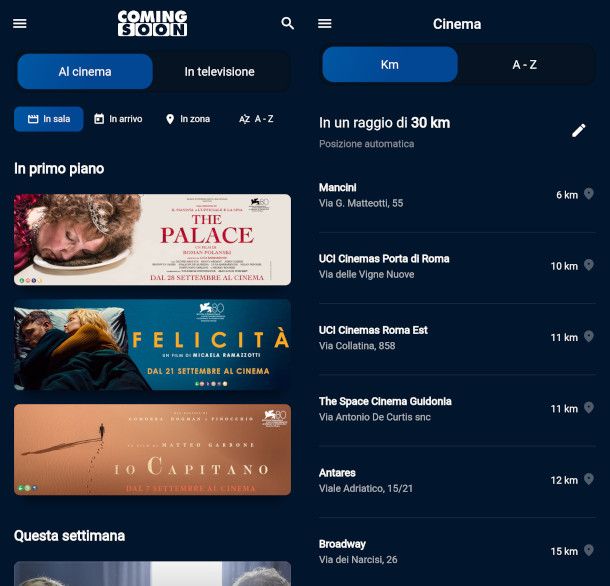Open hamburger menu on Cinema screen

tap(325, 24)
